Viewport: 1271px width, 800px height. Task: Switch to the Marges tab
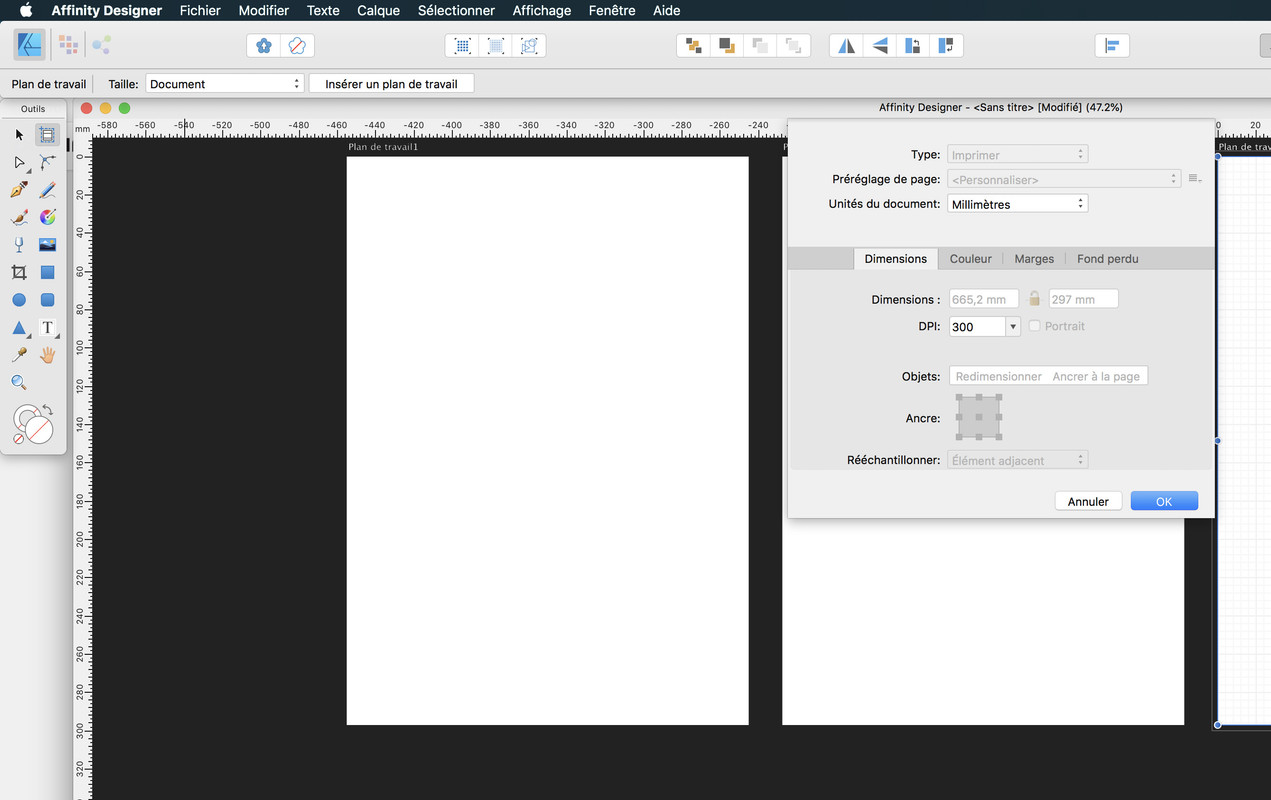coord(1034,258)
